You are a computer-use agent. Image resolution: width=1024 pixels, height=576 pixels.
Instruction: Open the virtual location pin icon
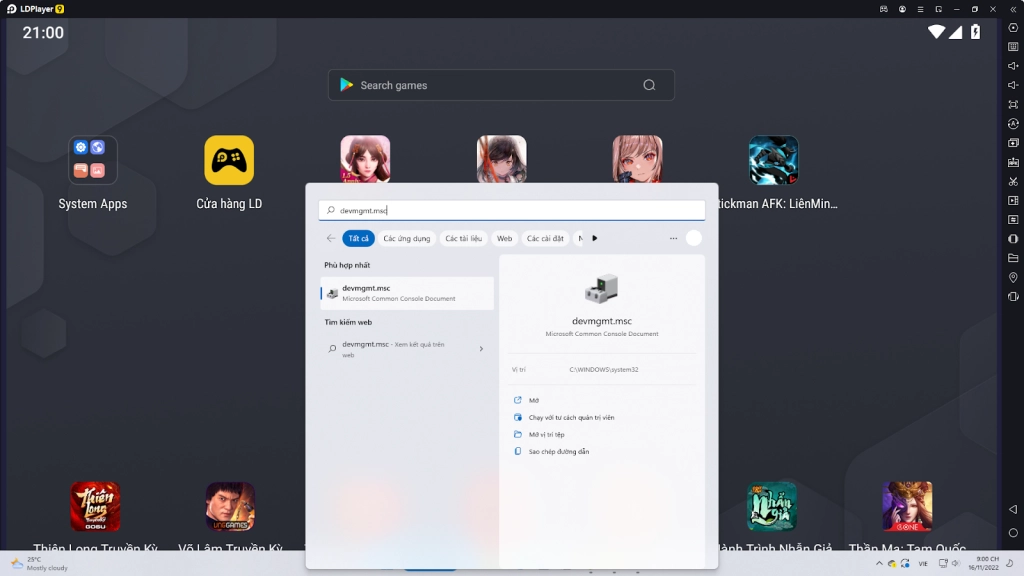[1013, 278]
